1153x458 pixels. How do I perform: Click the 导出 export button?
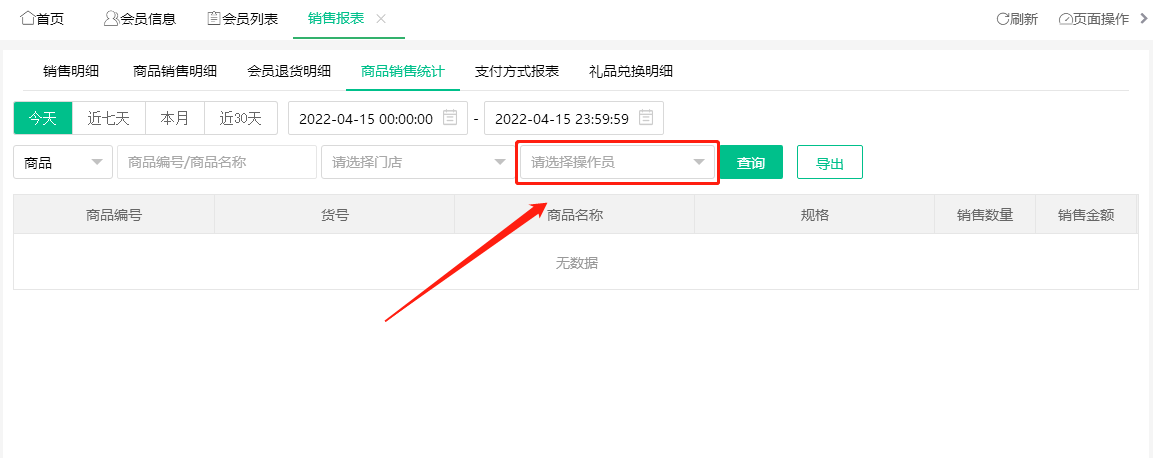[829, 163]
